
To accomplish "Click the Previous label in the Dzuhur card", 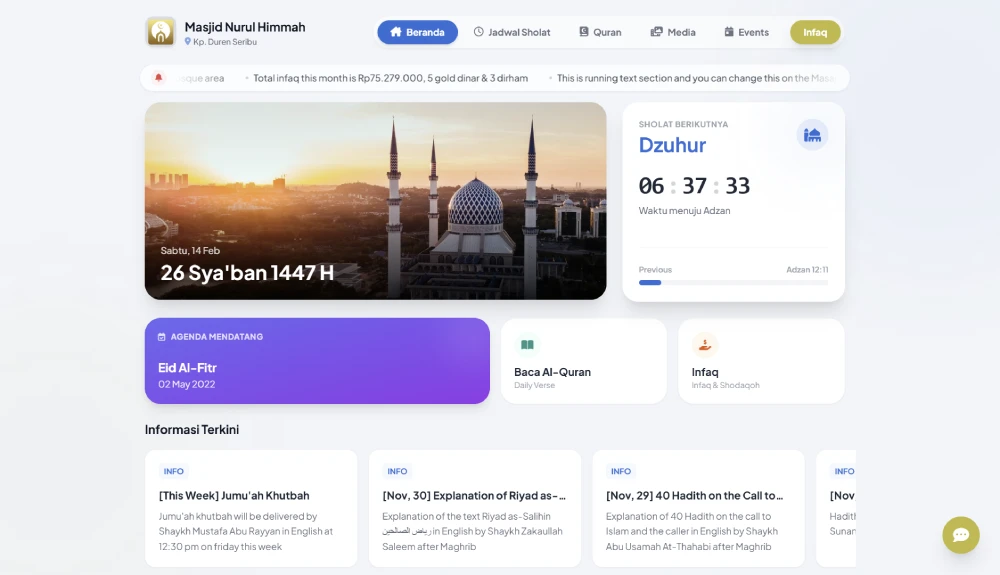I will click(x=655, y=270).
